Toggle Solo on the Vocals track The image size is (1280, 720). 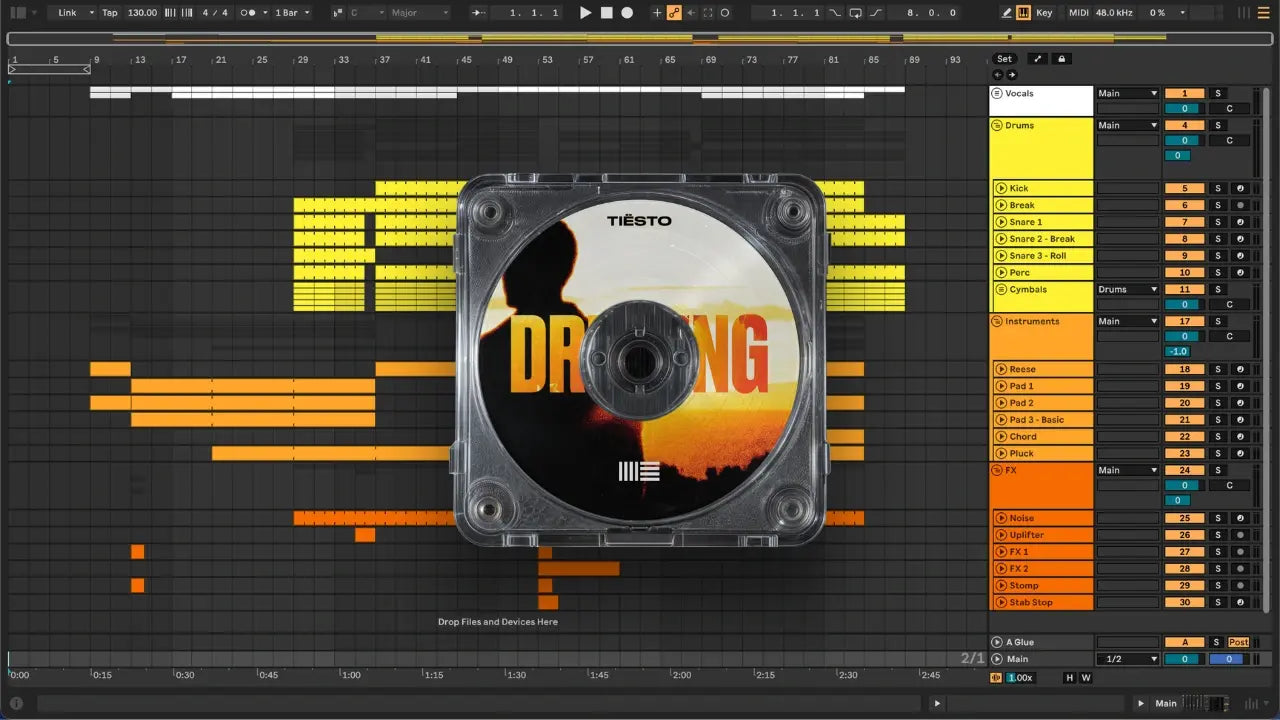pos(1218,93)
